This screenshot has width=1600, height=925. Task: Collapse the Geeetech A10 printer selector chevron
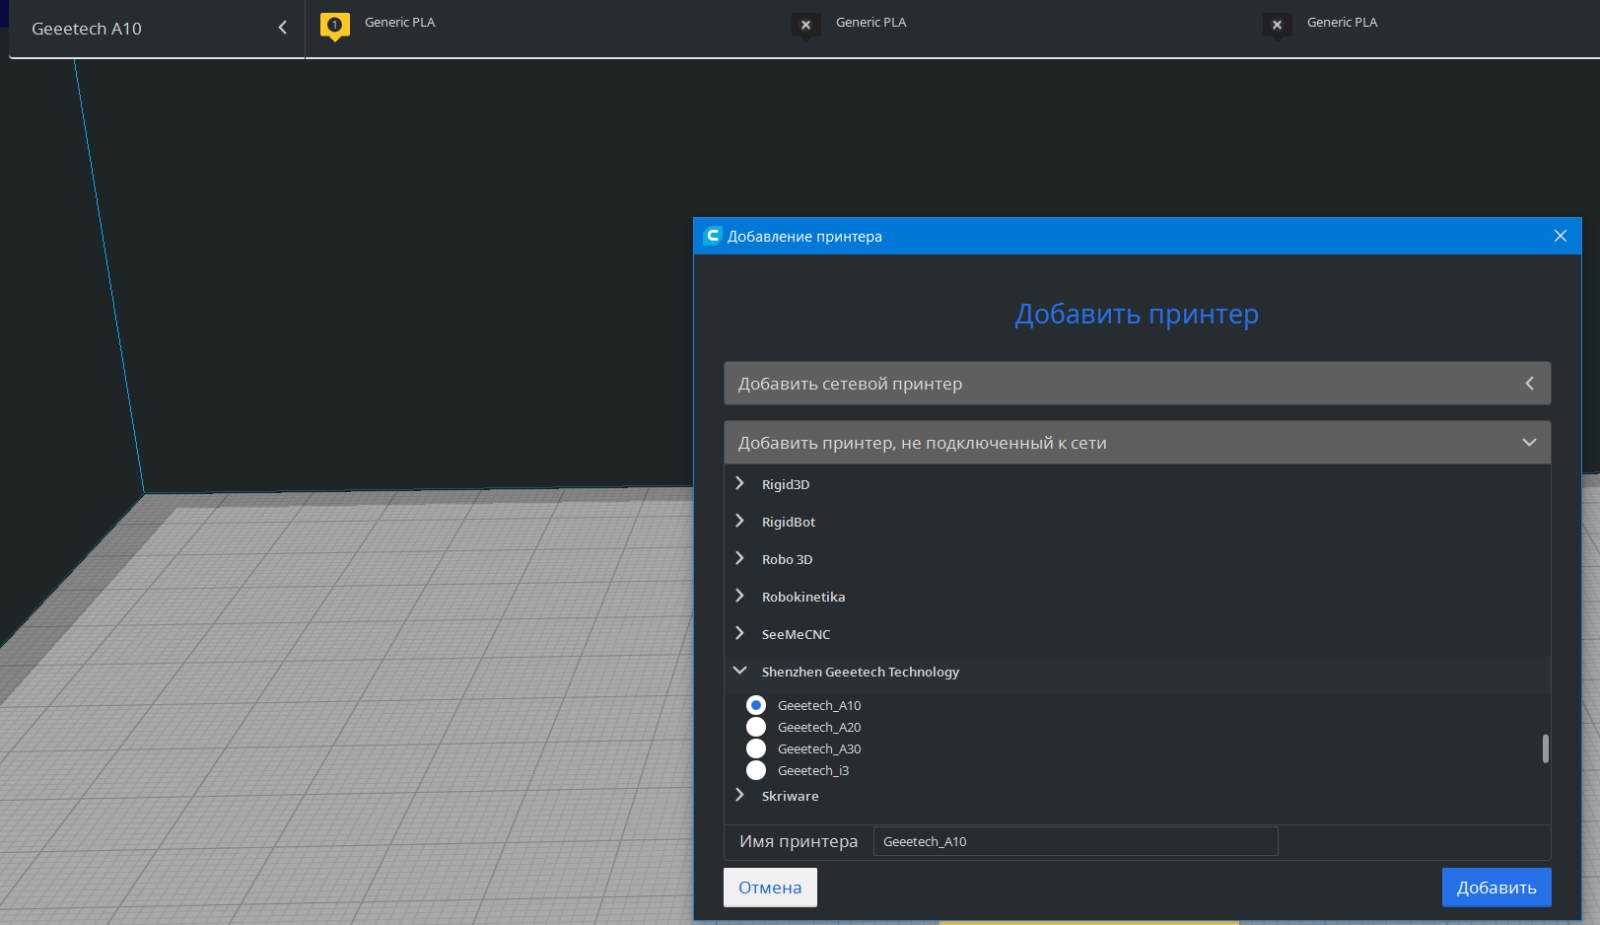click(282, 28)
